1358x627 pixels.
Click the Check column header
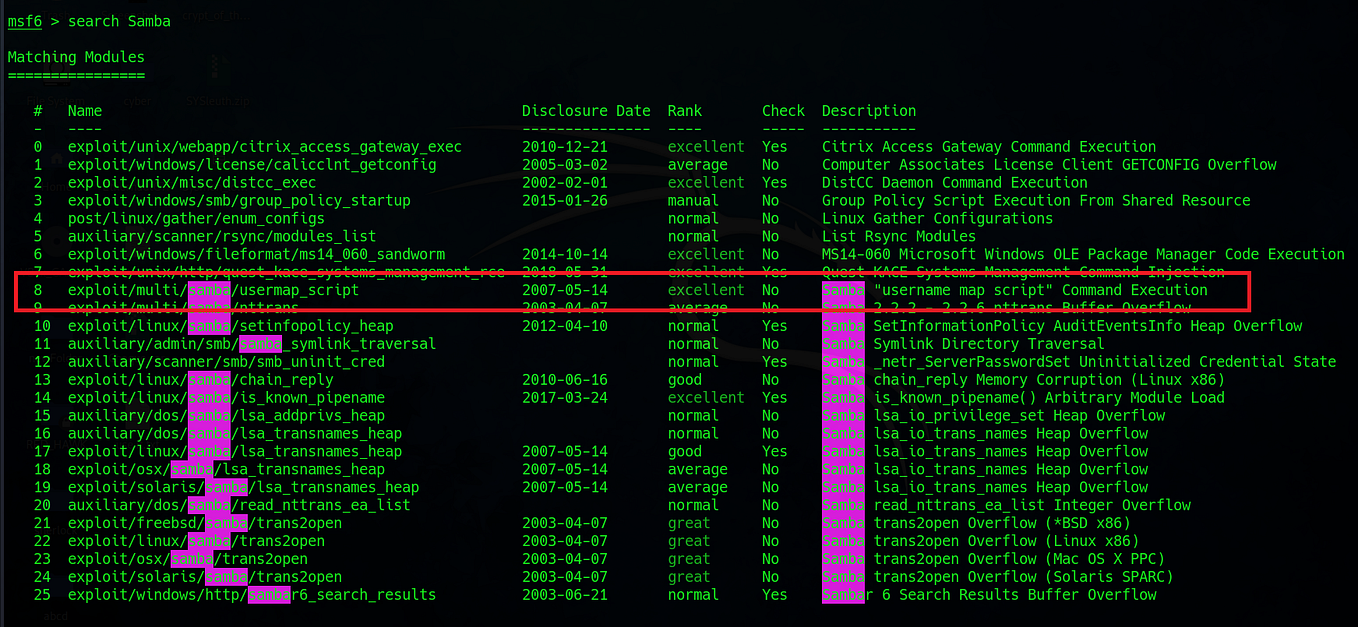(782, 110)
